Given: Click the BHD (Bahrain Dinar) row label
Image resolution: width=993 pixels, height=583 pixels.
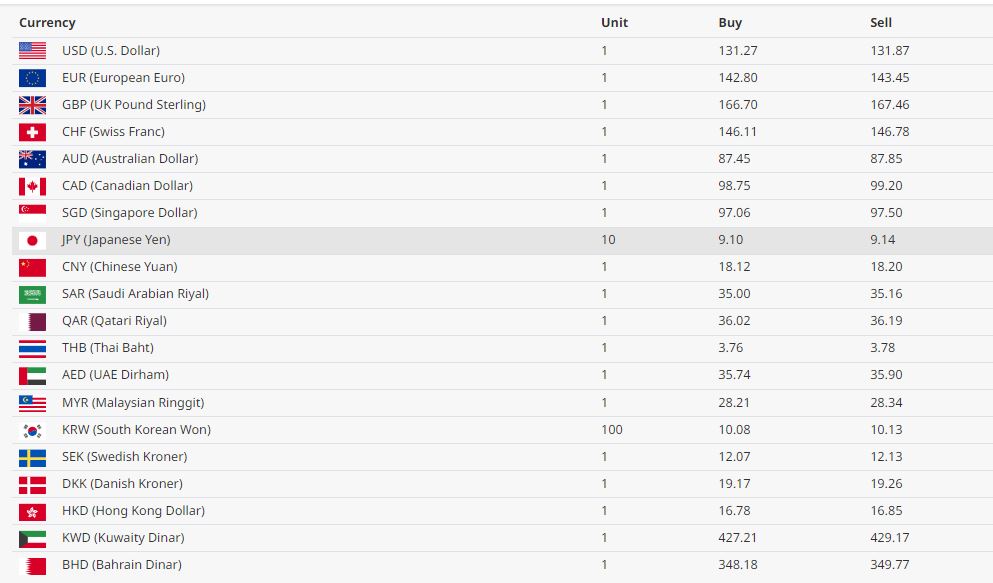Looking at the screenshot, I should (122, 565).
